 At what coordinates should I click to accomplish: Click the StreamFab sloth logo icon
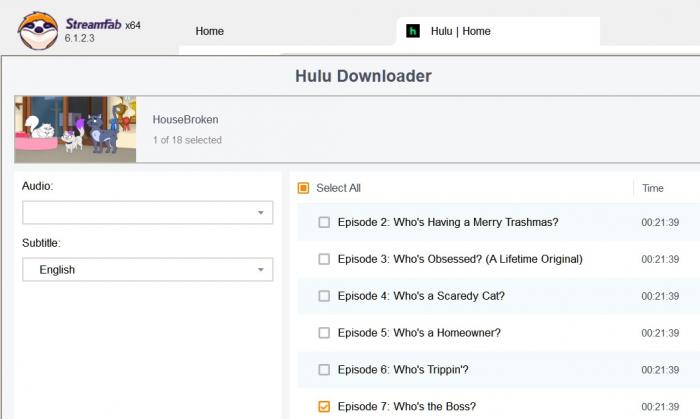(x=38, y=31)
